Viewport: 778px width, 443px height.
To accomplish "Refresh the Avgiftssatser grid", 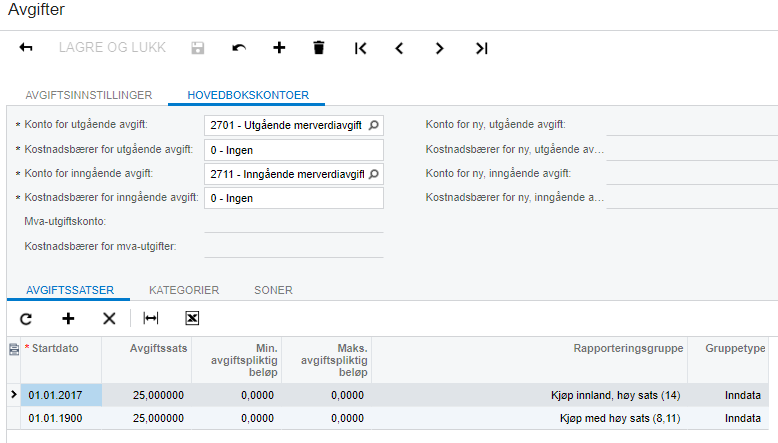I will (26, 318).
